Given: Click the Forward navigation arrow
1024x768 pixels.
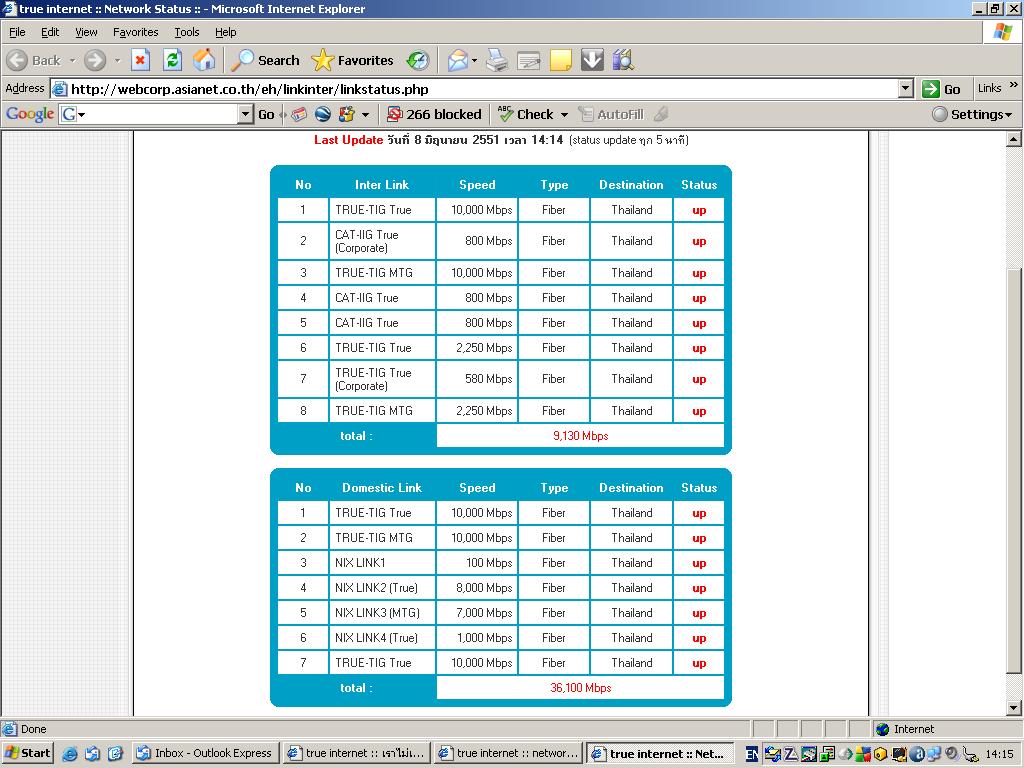Looking at the screenshot, I should [x=95, y=61].
